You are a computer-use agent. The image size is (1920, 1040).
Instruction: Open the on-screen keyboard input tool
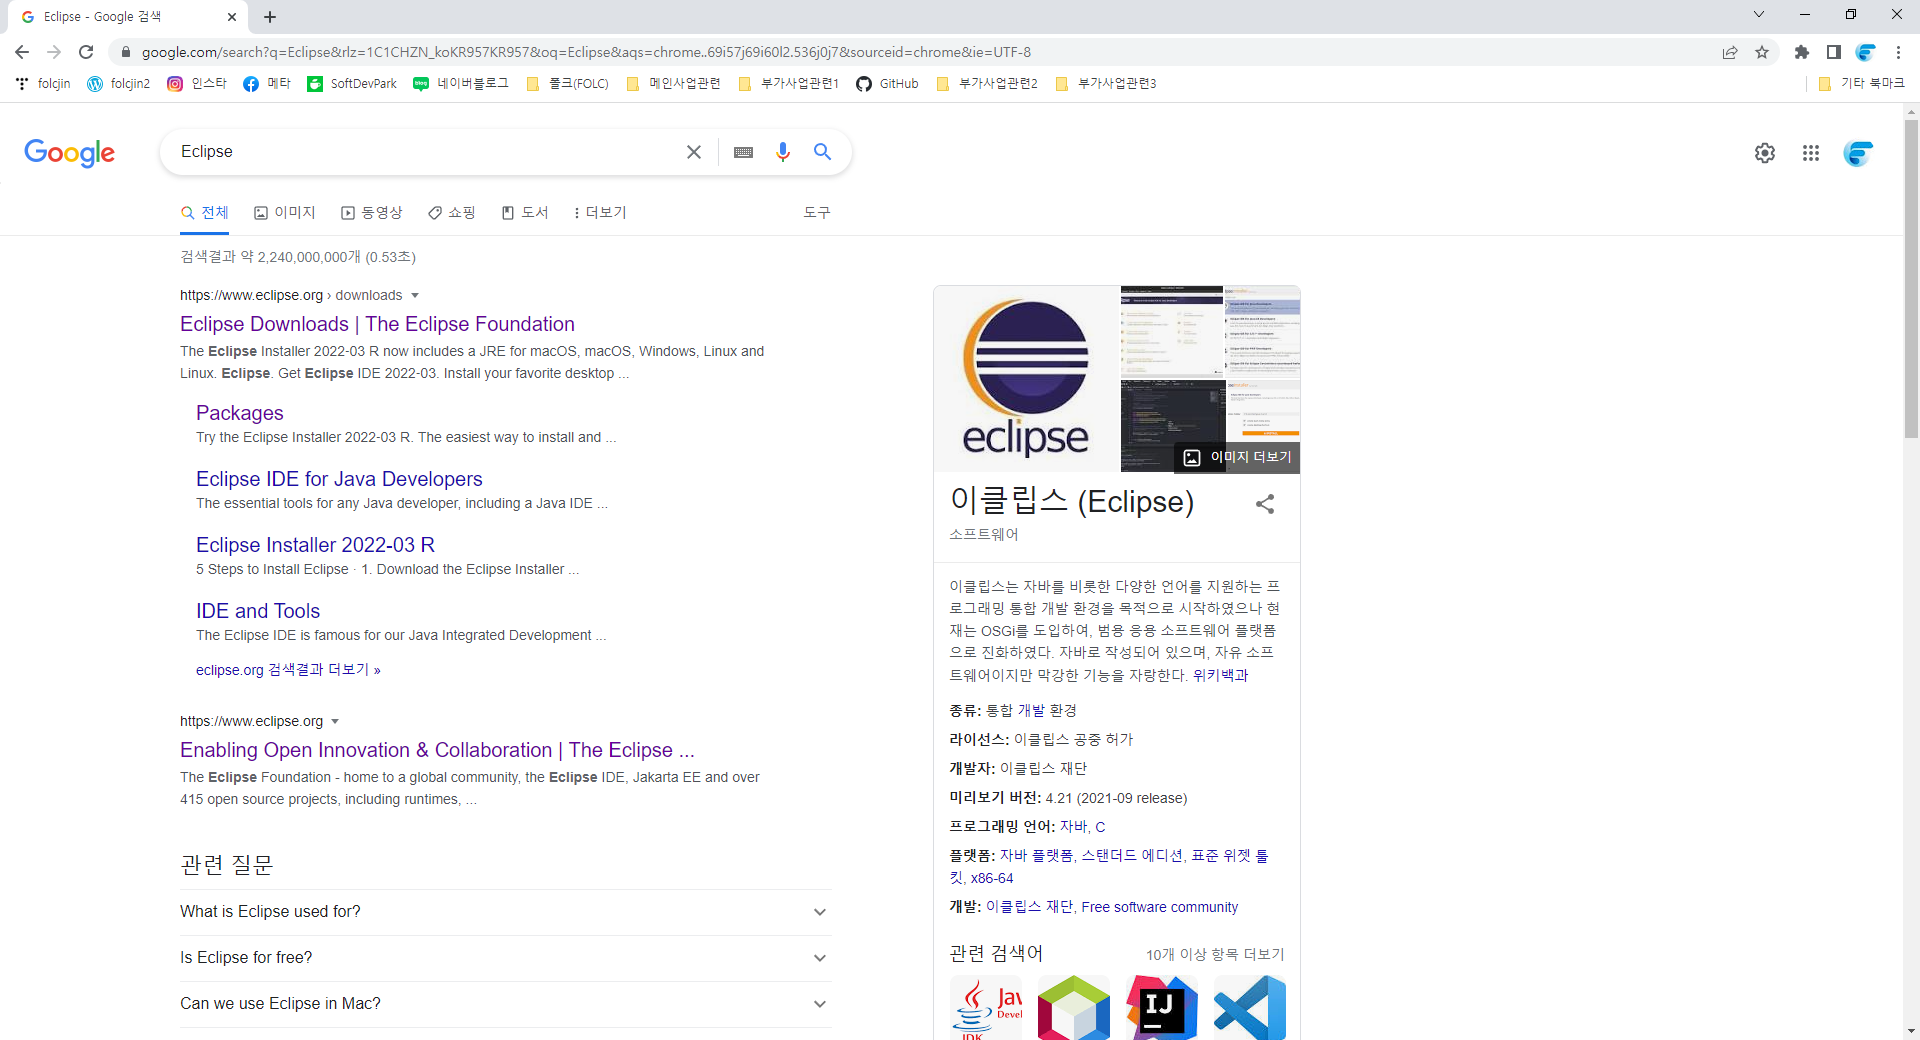click(743, 152)
